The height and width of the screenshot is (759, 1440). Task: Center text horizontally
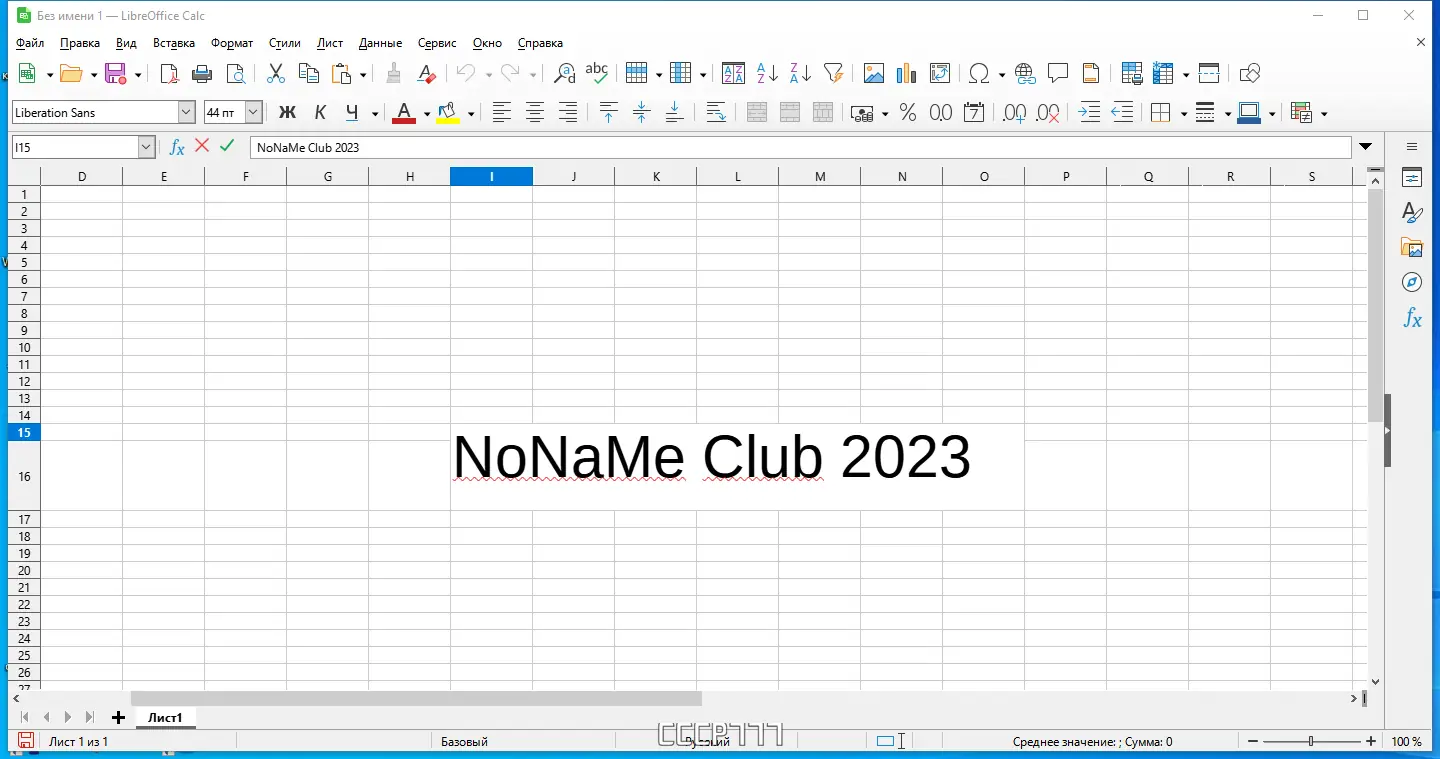[x=535, y=113]
